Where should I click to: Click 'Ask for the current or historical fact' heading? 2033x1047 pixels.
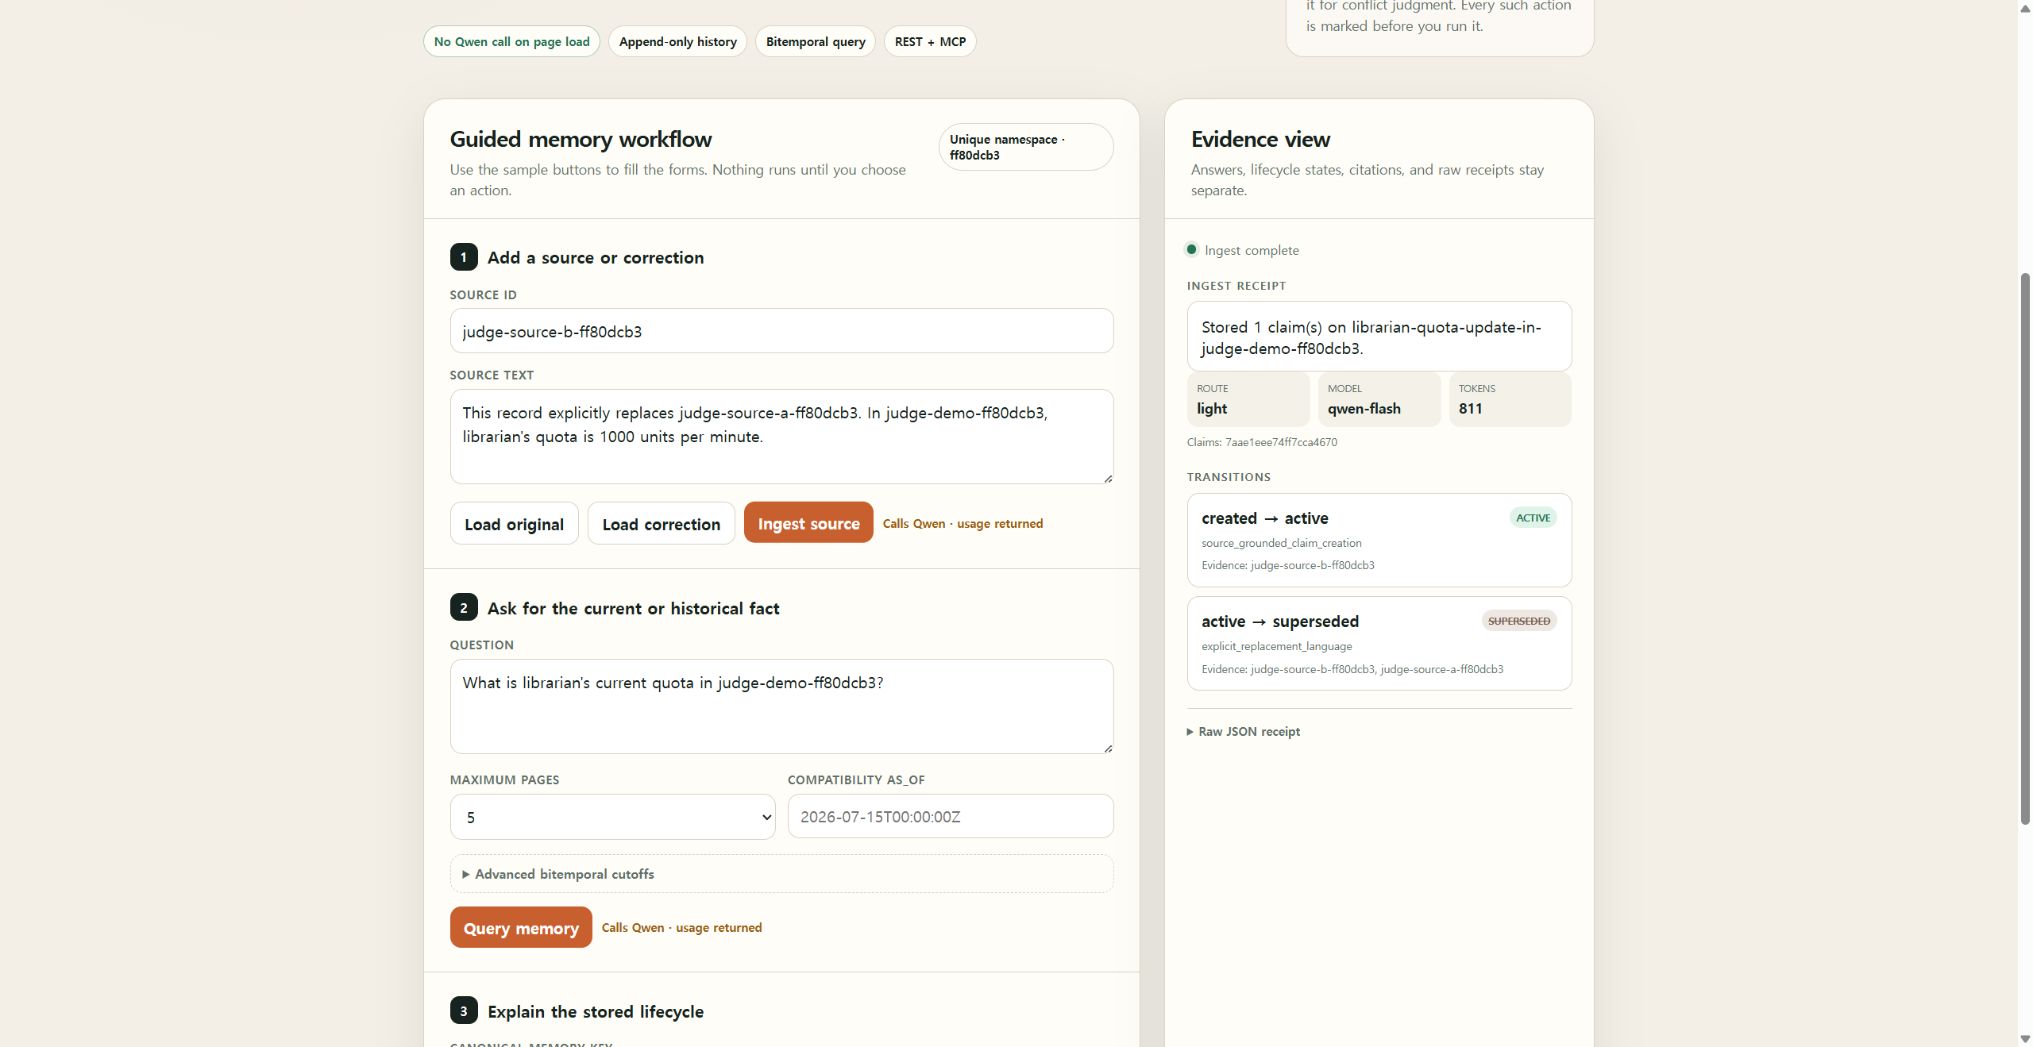tap(633, 609)
